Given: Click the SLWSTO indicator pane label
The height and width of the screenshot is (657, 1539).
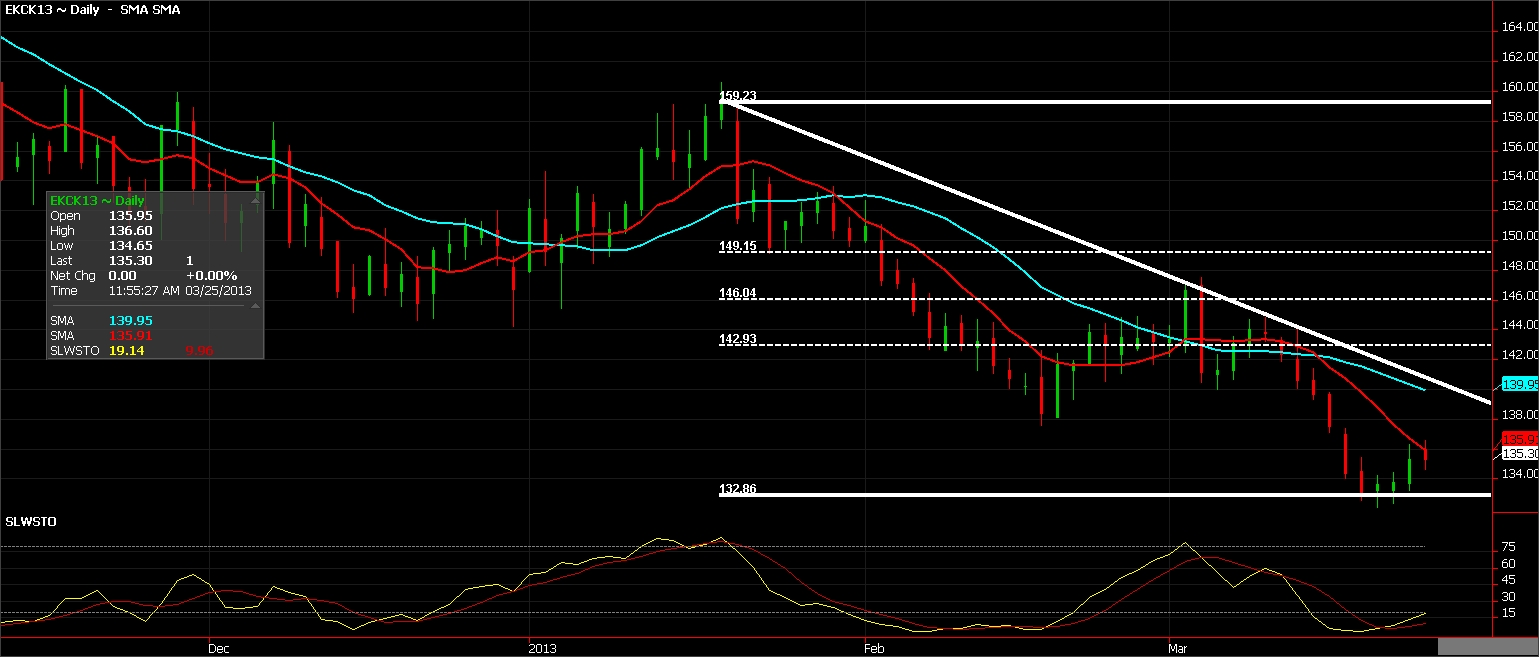Looking at the screenshot, I should (30, 522).
